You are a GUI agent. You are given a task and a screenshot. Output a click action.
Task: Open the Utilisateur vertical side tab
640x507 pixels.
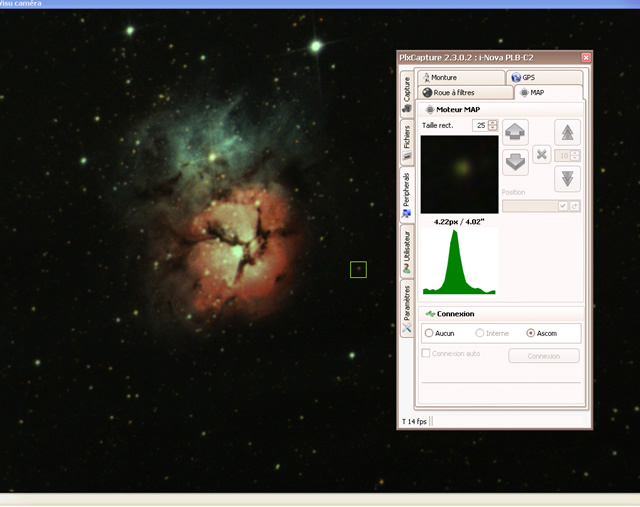pos(407,251)
